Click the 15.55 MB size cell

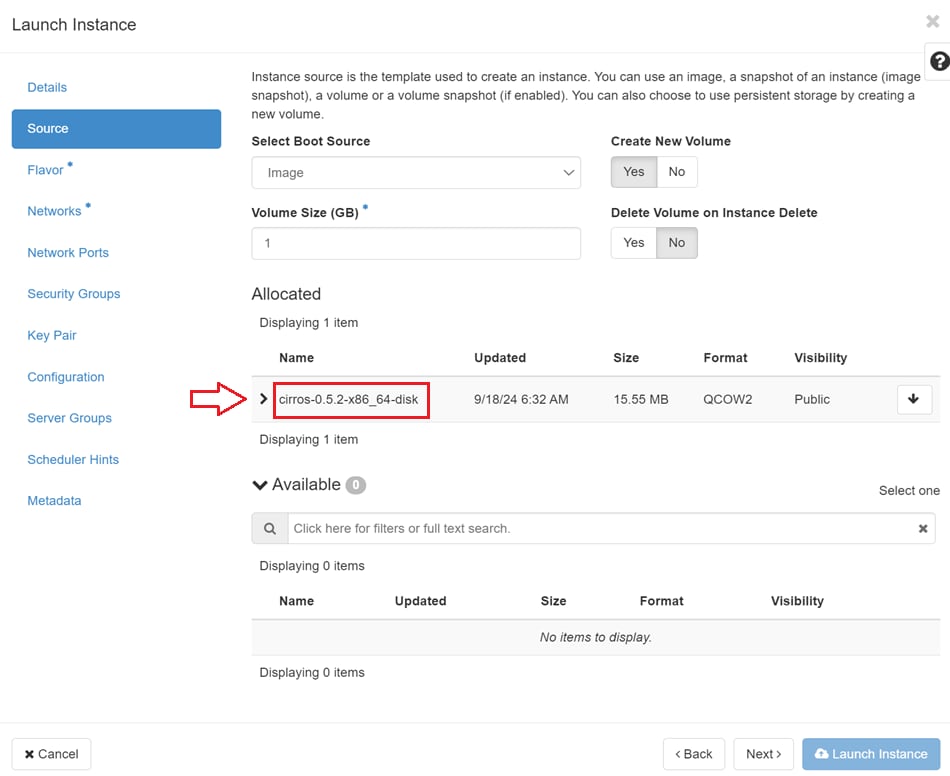641,399
